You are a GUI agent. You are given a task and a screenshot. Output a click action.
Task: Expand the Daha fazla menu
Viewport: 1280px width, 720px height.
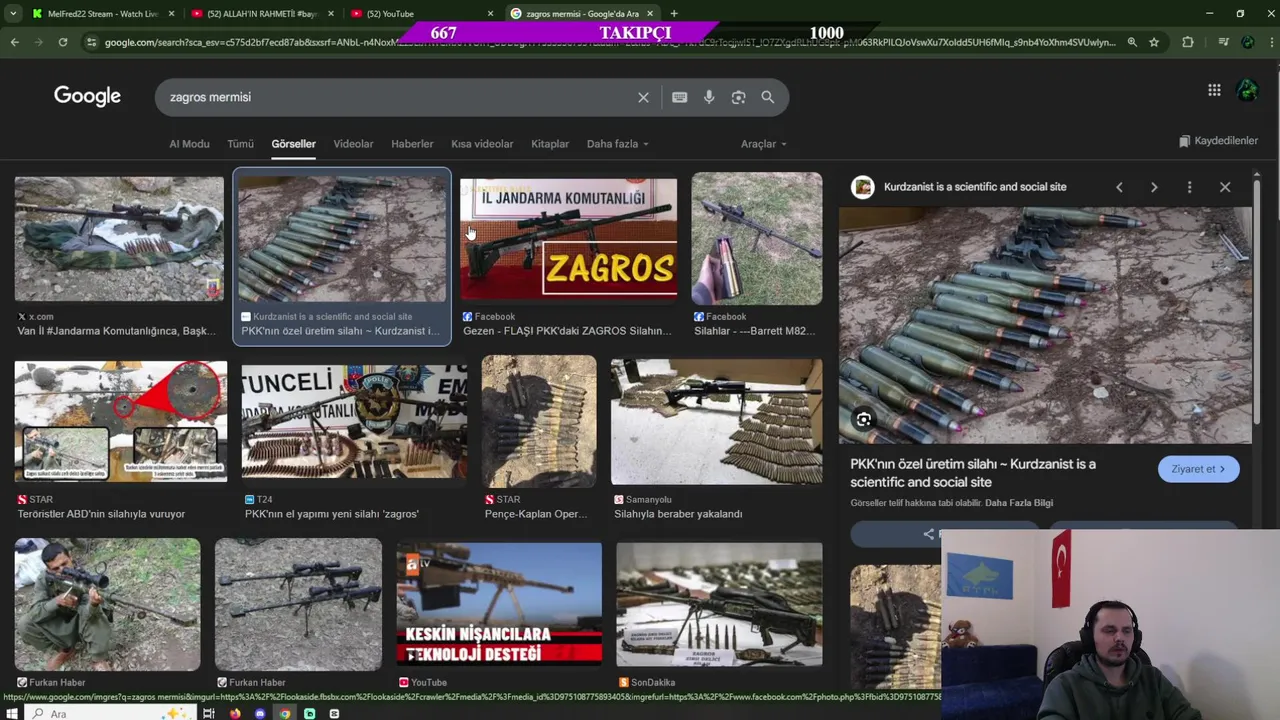coord(617,144)
